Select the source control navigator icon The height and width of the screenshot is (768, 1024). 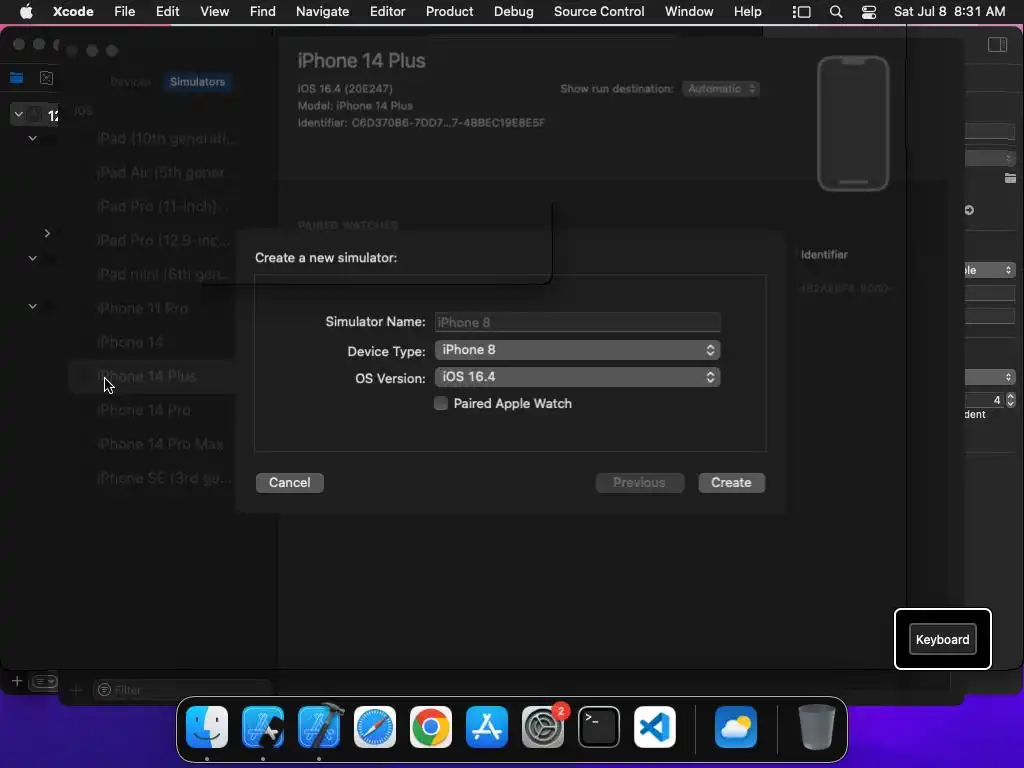coord(46,78)
